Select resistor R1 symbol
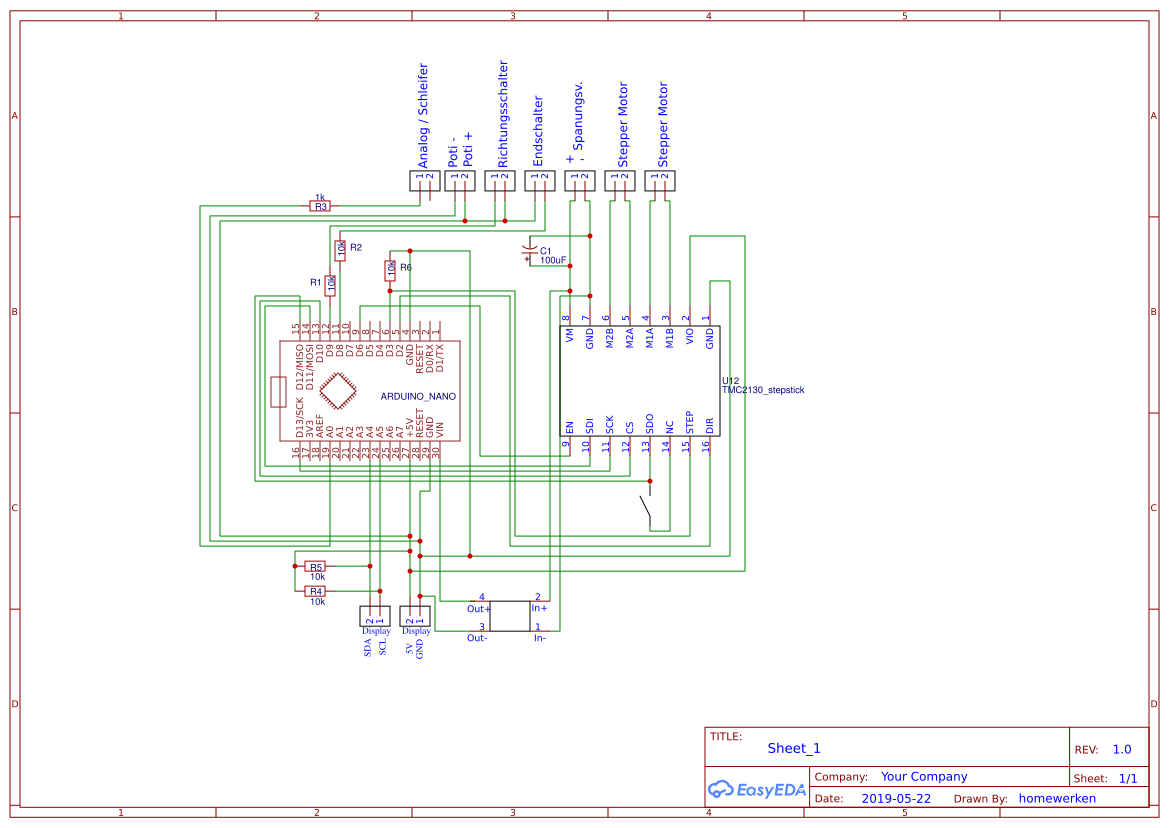The image size is (1169, 828). [330, 284]
